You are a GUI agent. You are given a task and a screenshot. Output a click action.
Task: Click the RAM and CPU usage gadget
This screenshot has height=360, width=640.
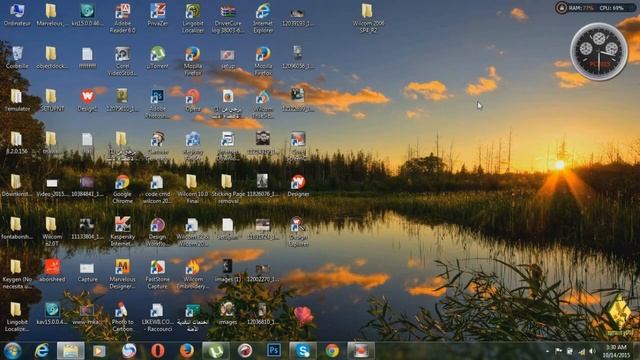(x=596, y=8)
